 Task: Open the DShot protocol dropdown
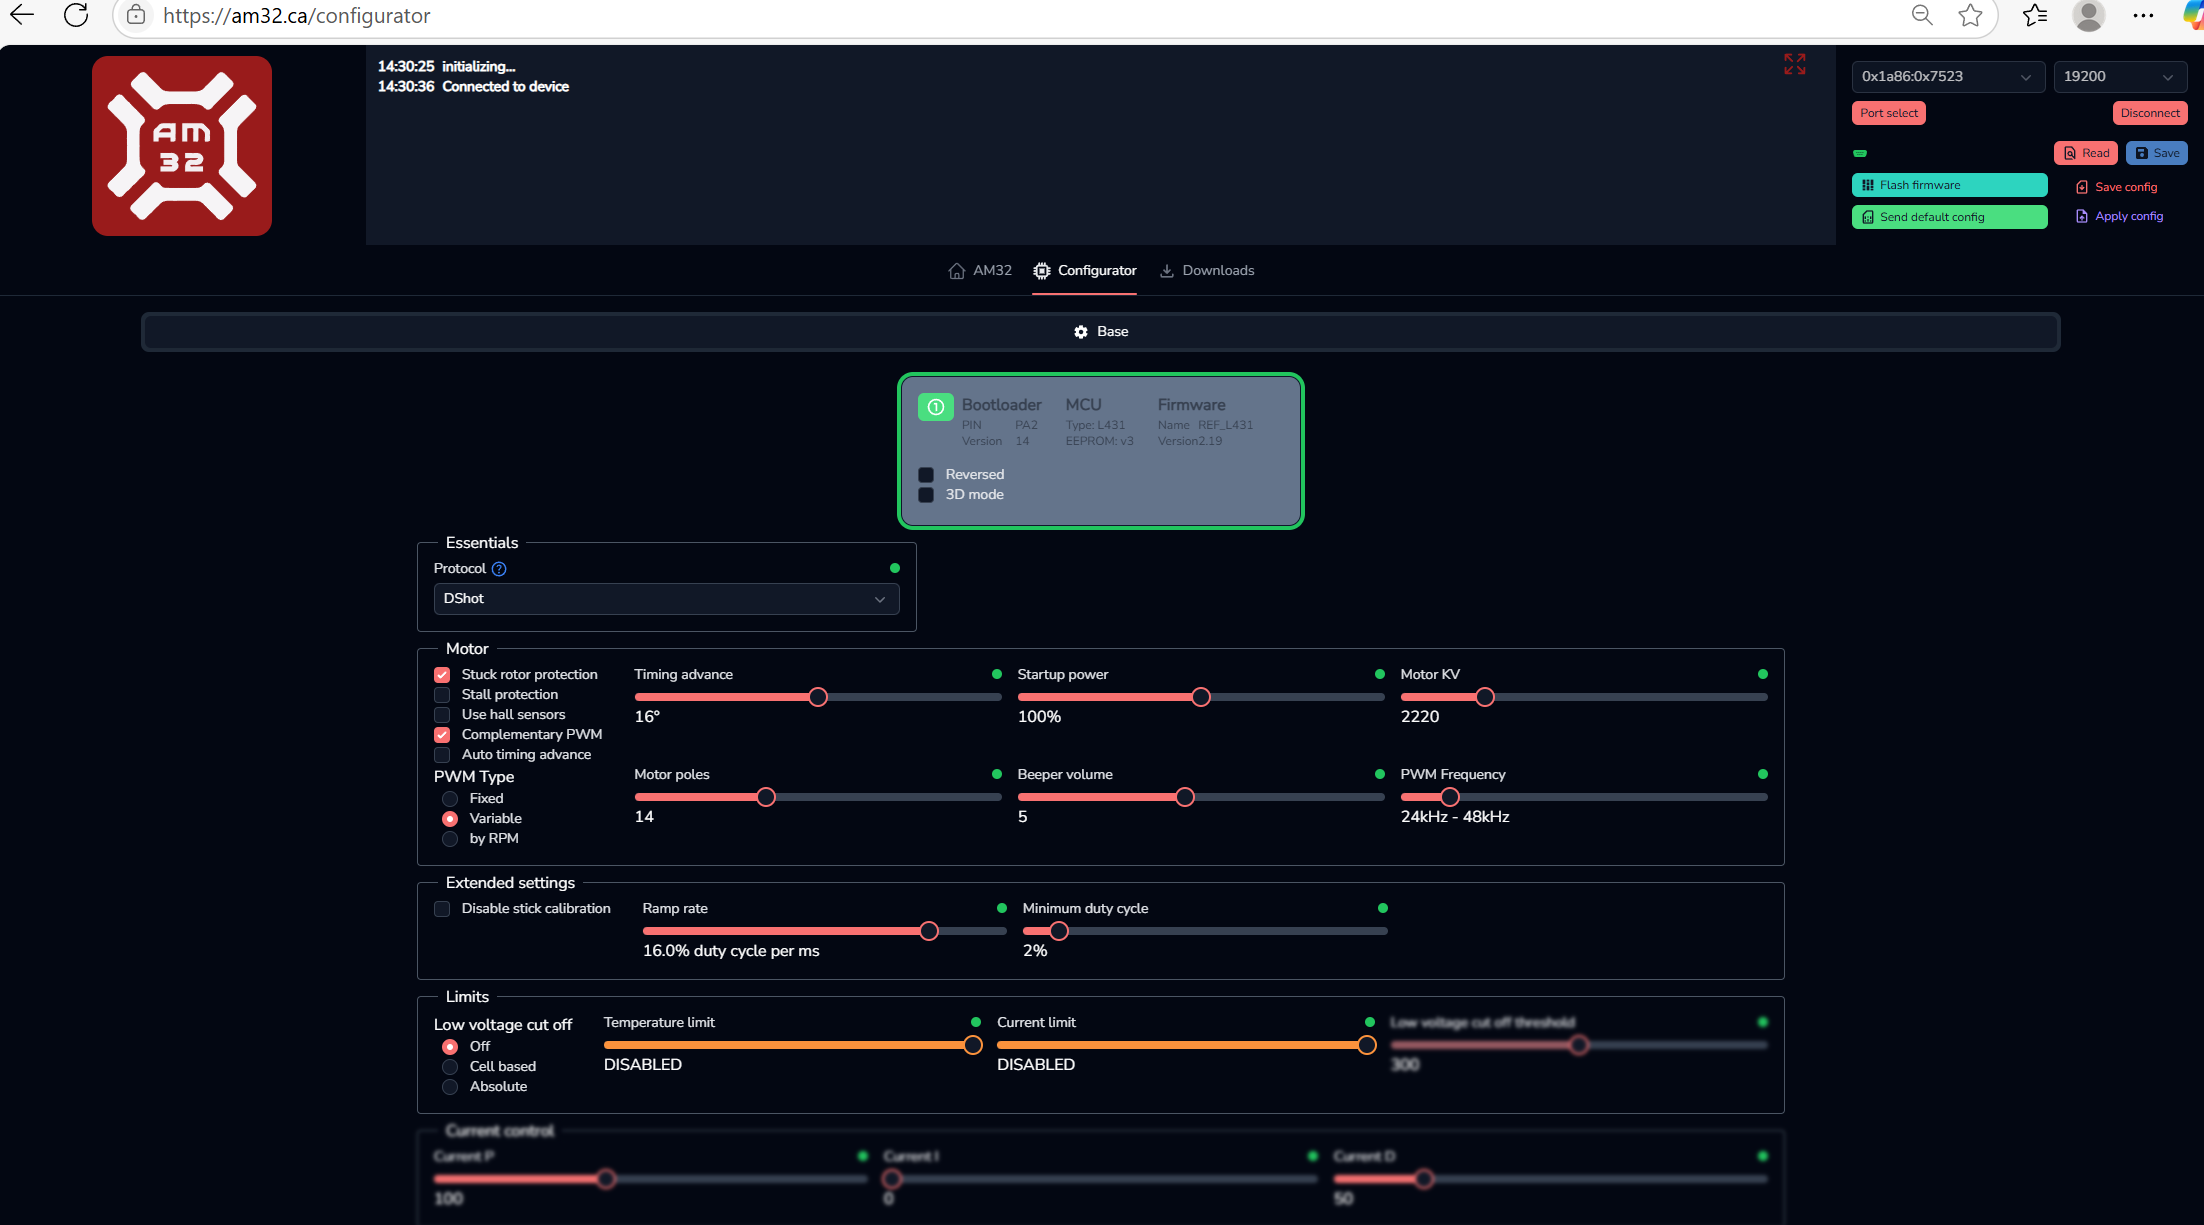[x=666, y=599]
